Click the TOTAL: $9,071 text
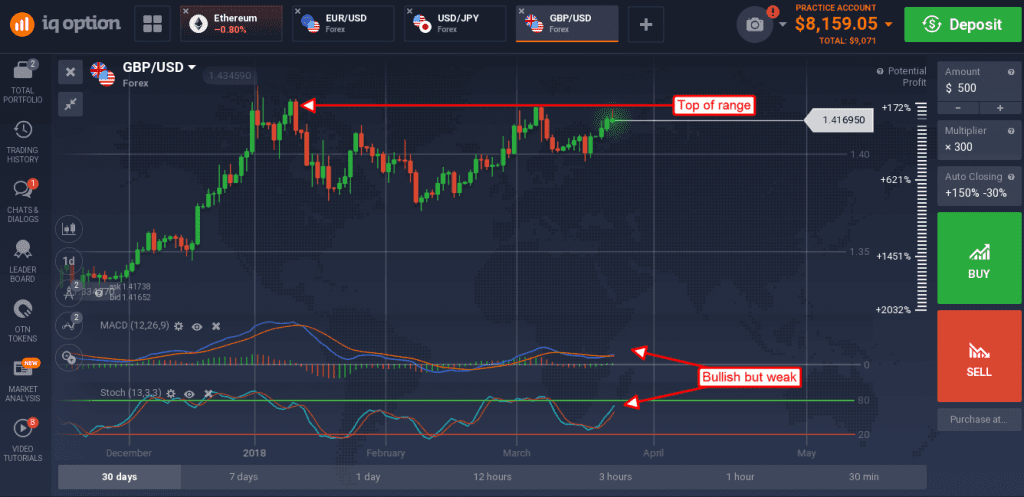The width and height of the screenshot is (1024, 497). [846, 40]
